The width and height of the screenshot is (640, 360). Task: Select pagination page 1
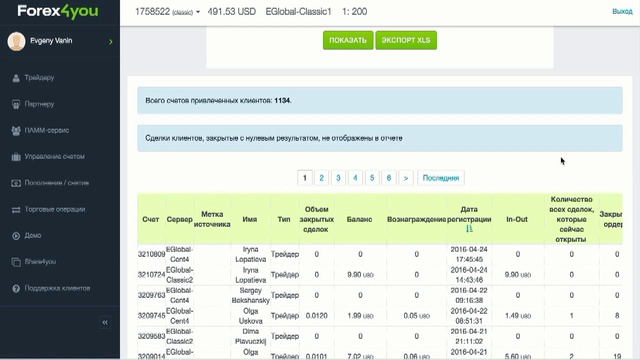[x=304, y=178]
